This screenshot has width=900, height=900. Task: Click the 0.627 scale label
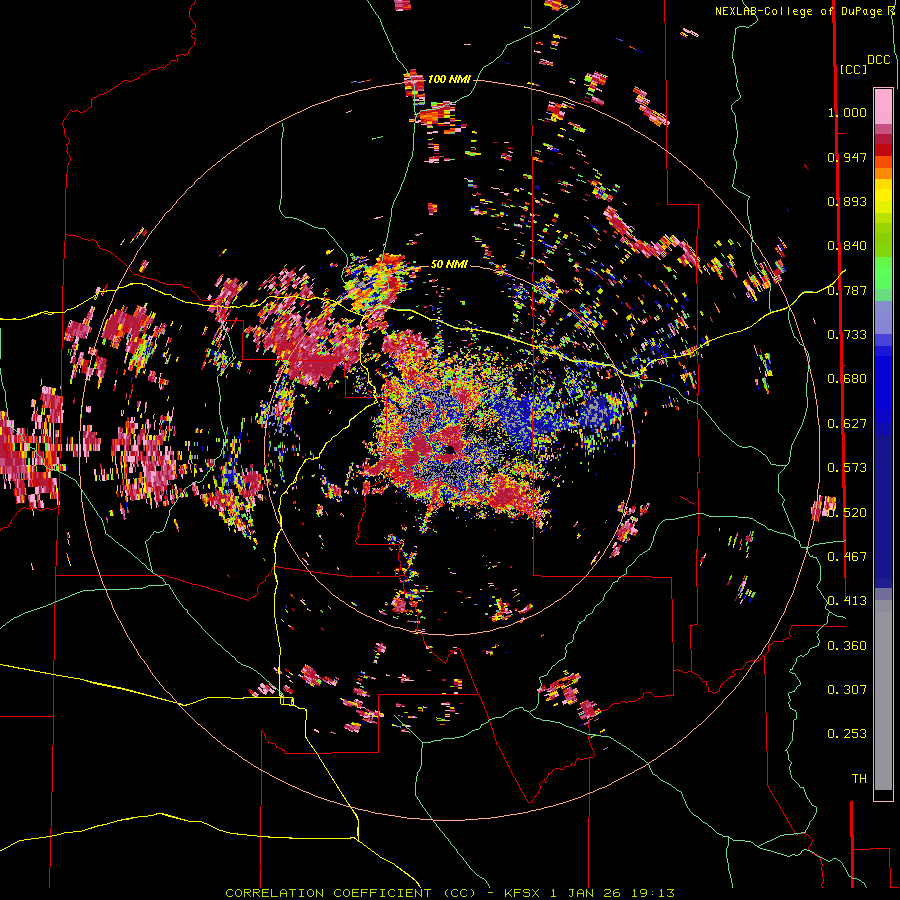(847, 424)
